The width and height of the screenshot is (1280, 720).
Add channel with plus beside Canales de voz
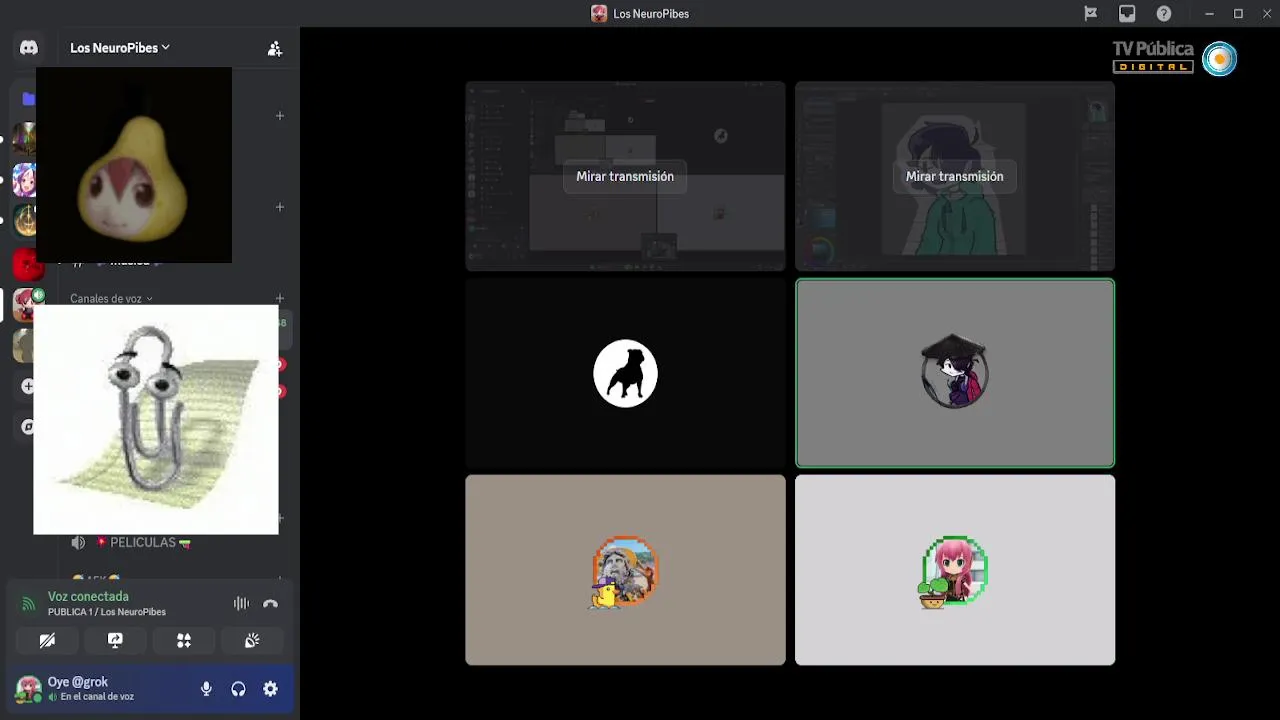coord(280,298)
